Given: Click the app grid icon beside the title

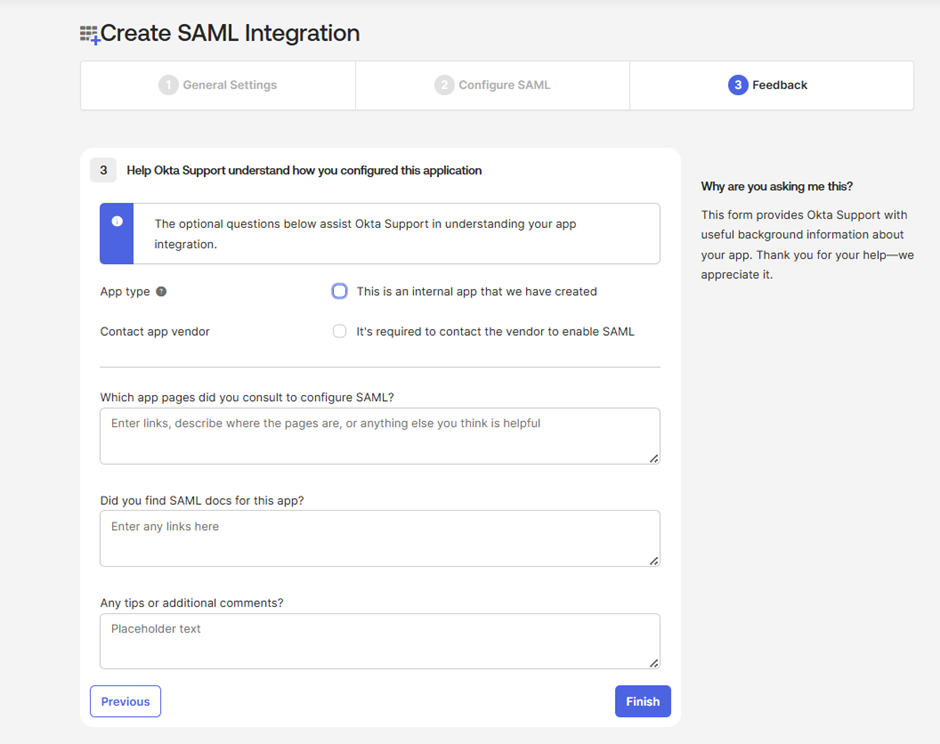Looking at the screenshot, I should click(90, 35).
